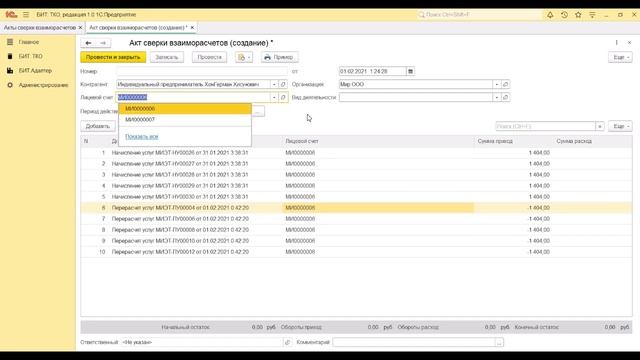Close the Акт сверки (создание) tab

(x=192, y=27)
